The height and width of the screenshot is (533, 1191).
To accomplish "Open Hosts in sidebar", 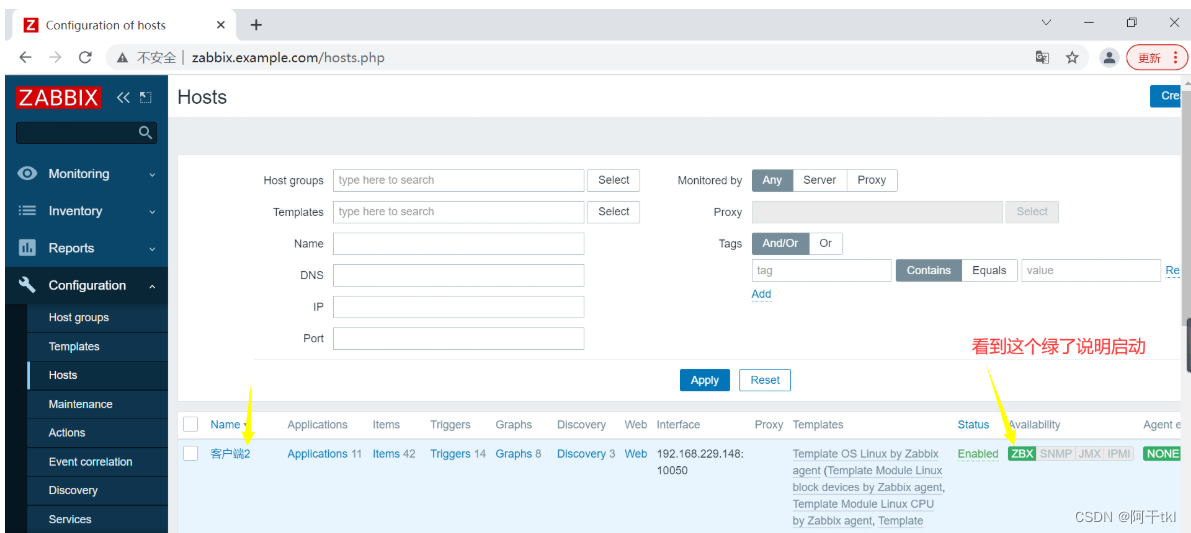I will pyautogui.click(x=63, y=375).
